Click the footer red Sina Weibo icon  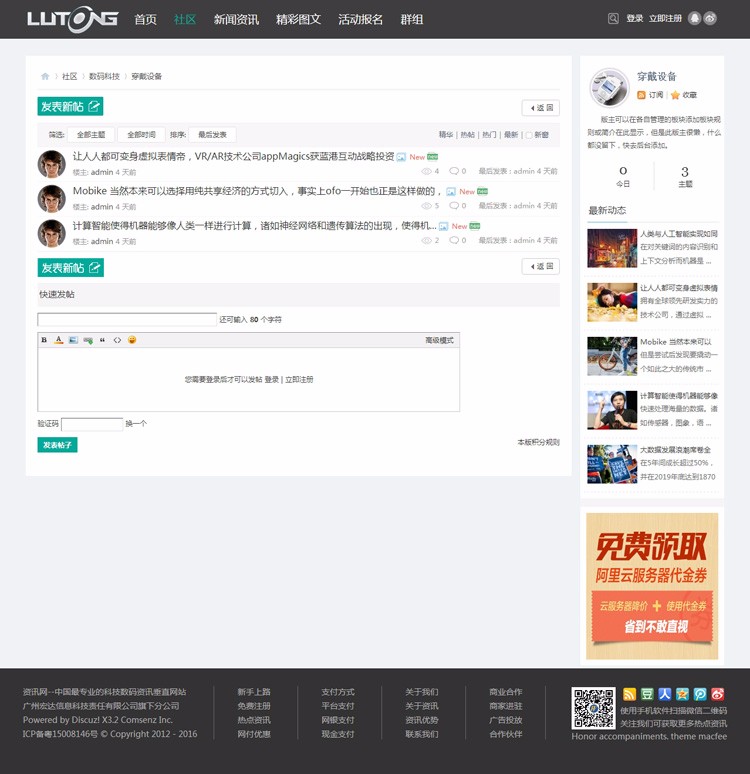click(718, 695)
